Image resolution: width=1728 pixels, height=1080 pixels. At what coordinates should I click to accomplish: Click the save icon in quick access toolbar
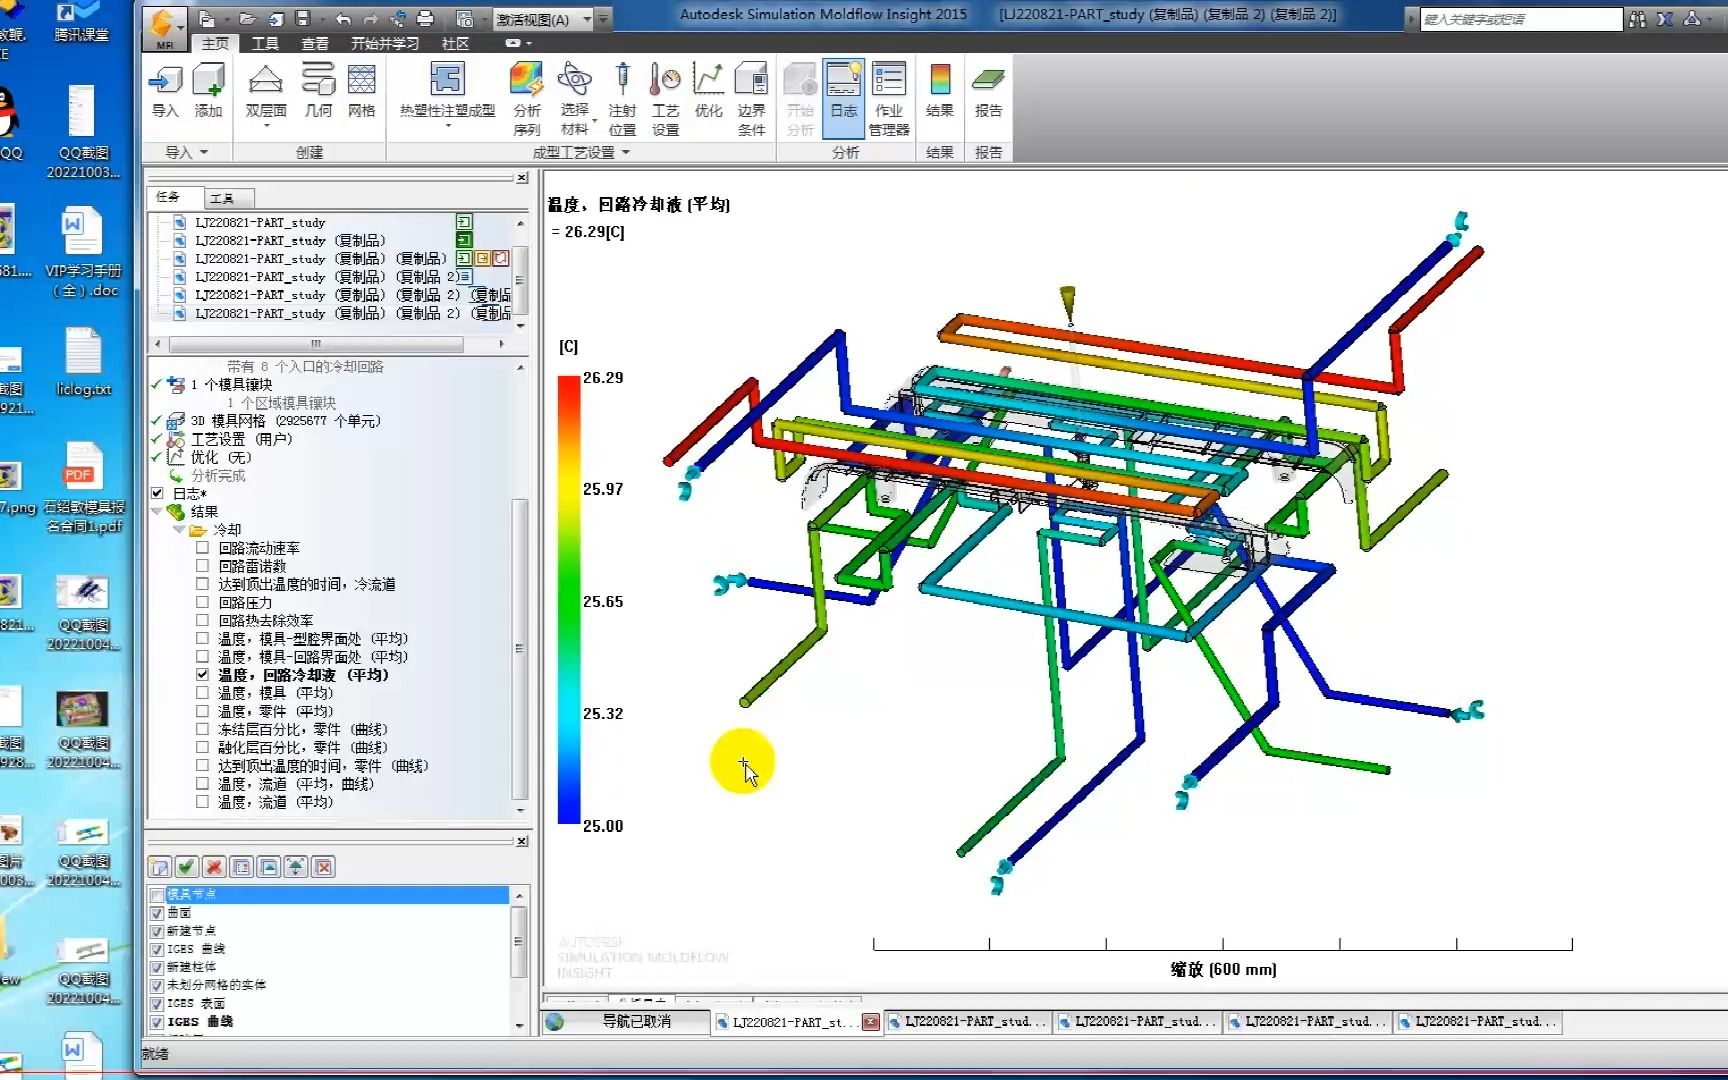(302, 19)
